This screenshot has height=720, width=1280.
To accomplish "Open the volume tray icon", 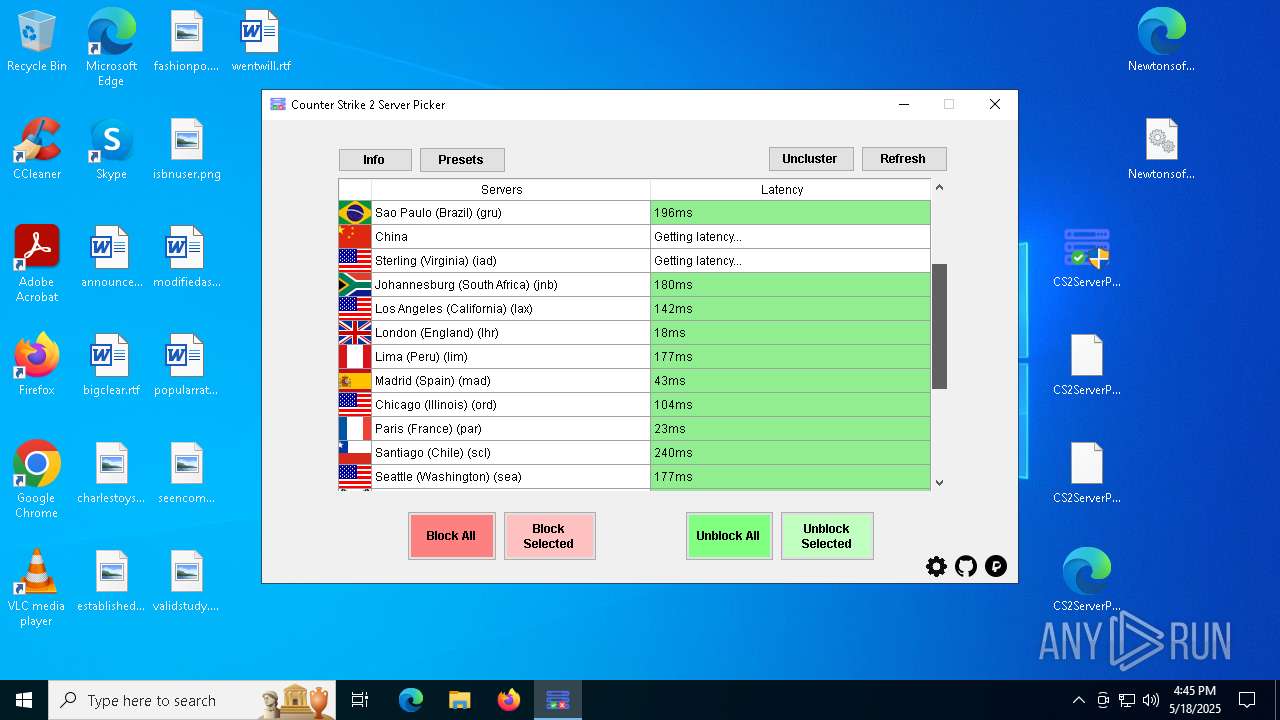I will click(x=1151, y=700).
